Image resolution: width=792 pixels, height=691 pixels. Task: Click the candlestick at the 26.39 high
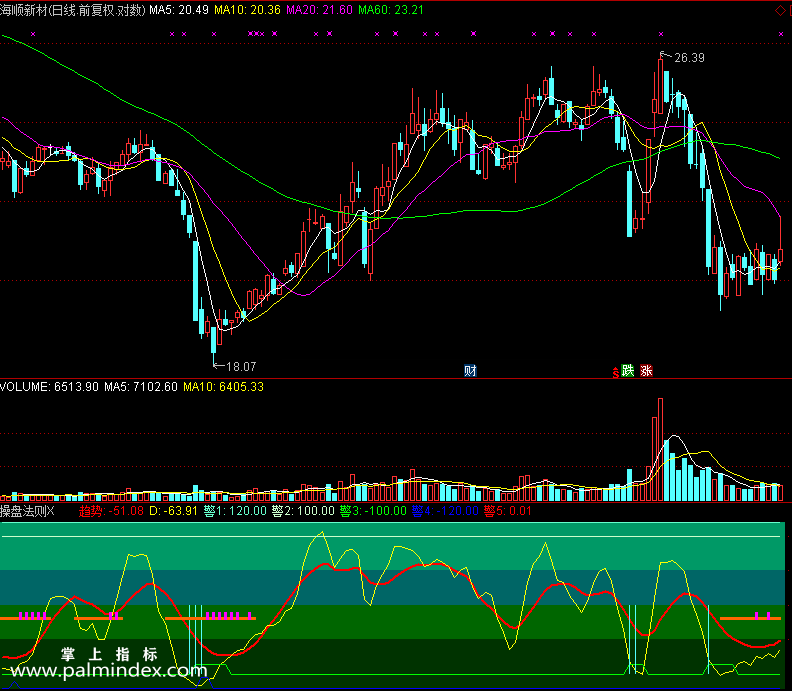point(660,83)
